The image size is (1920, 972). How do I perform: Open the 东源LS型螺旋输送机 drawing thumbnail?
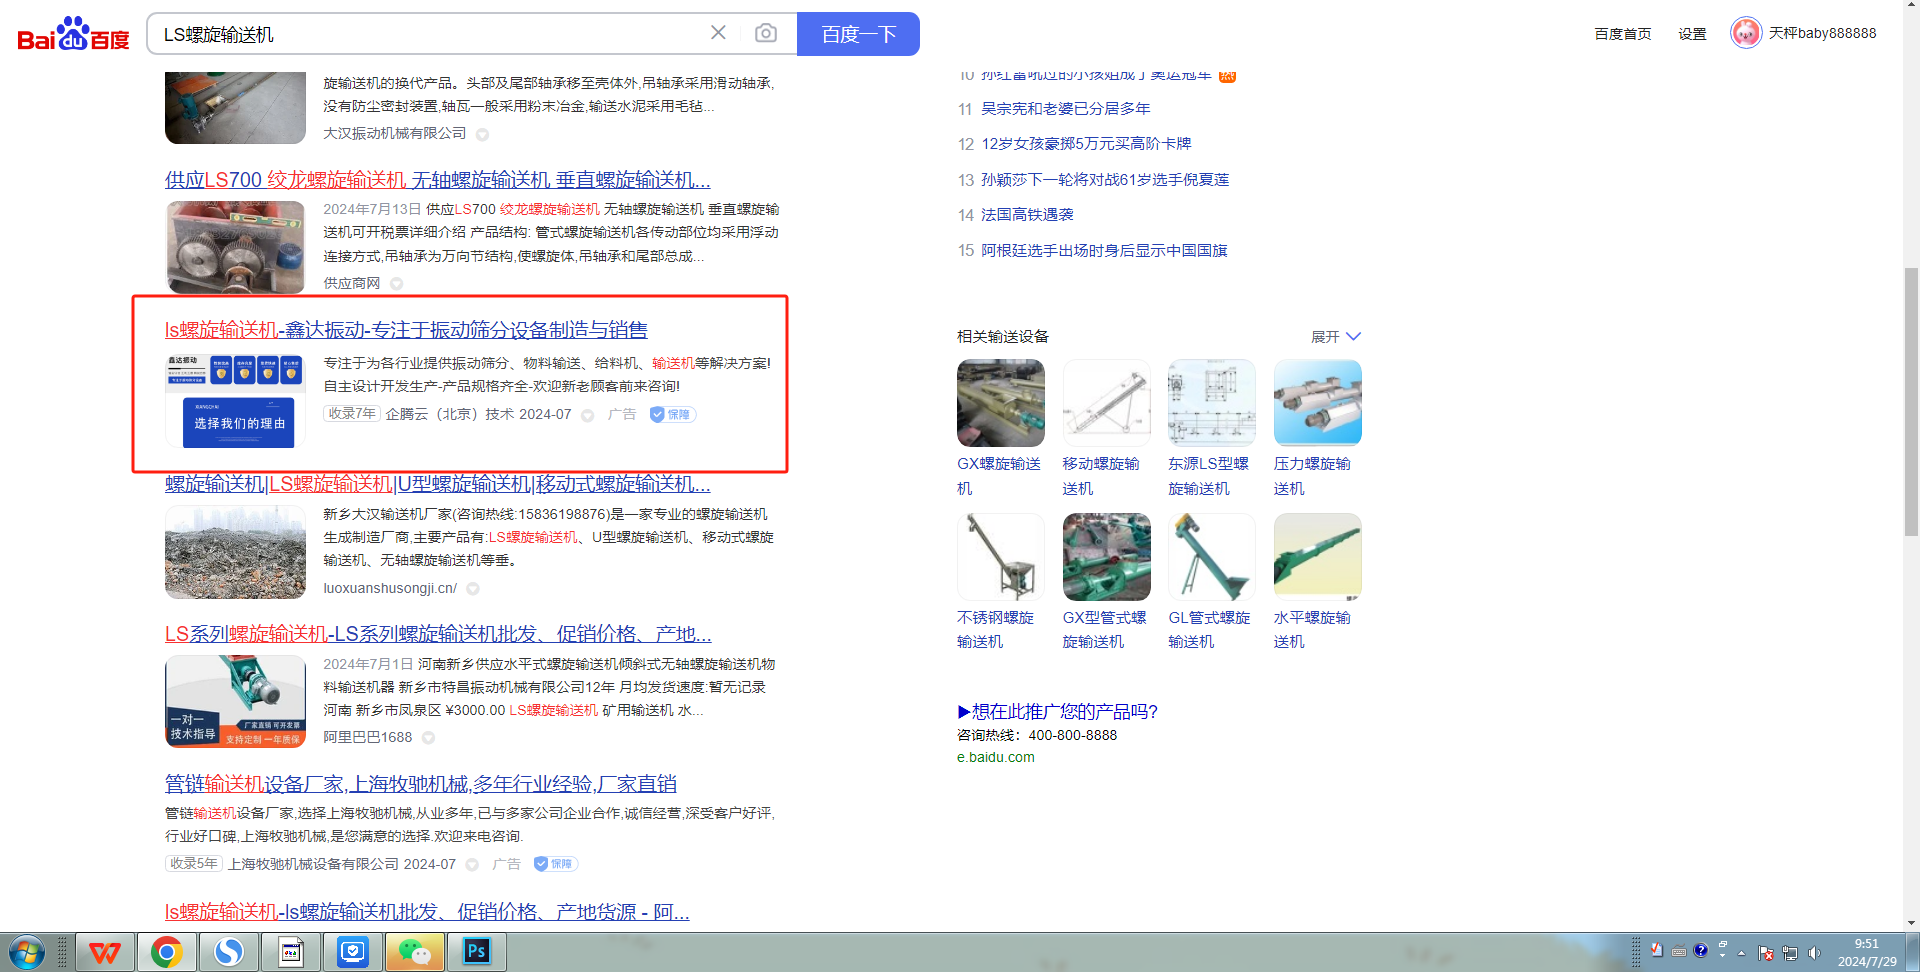[1212, 403]
